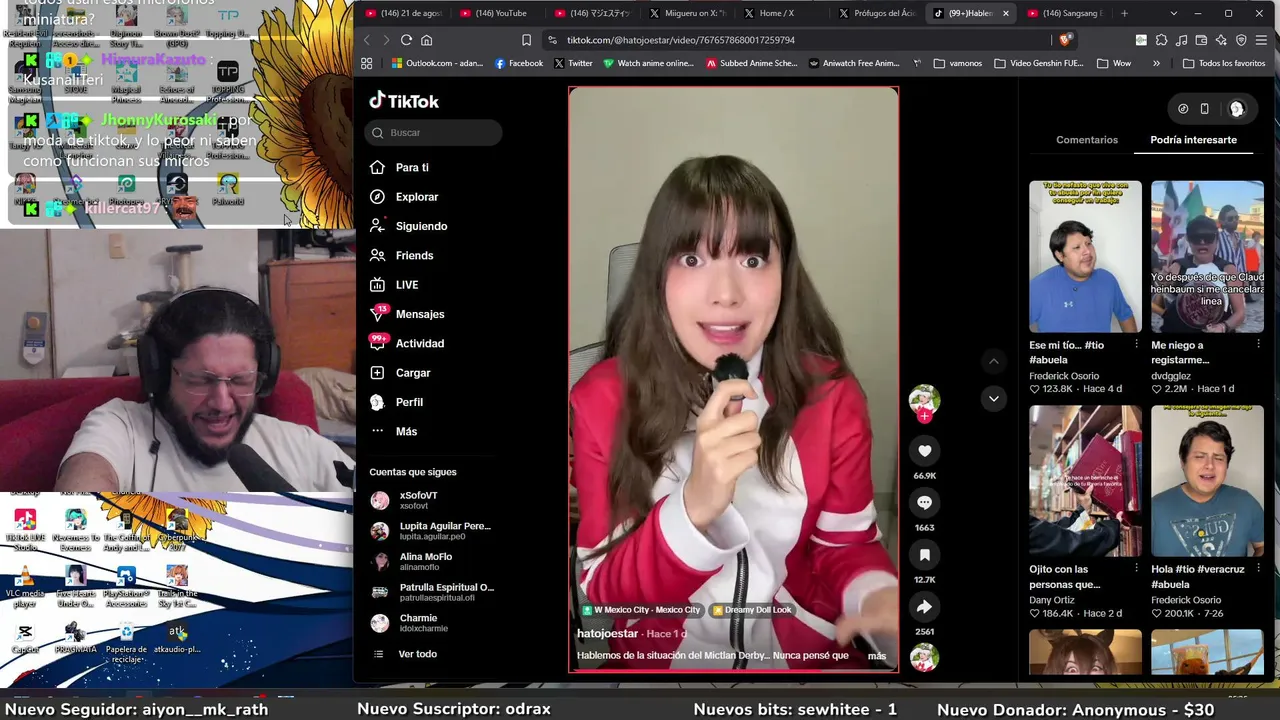Open the Perfil page

397,402
